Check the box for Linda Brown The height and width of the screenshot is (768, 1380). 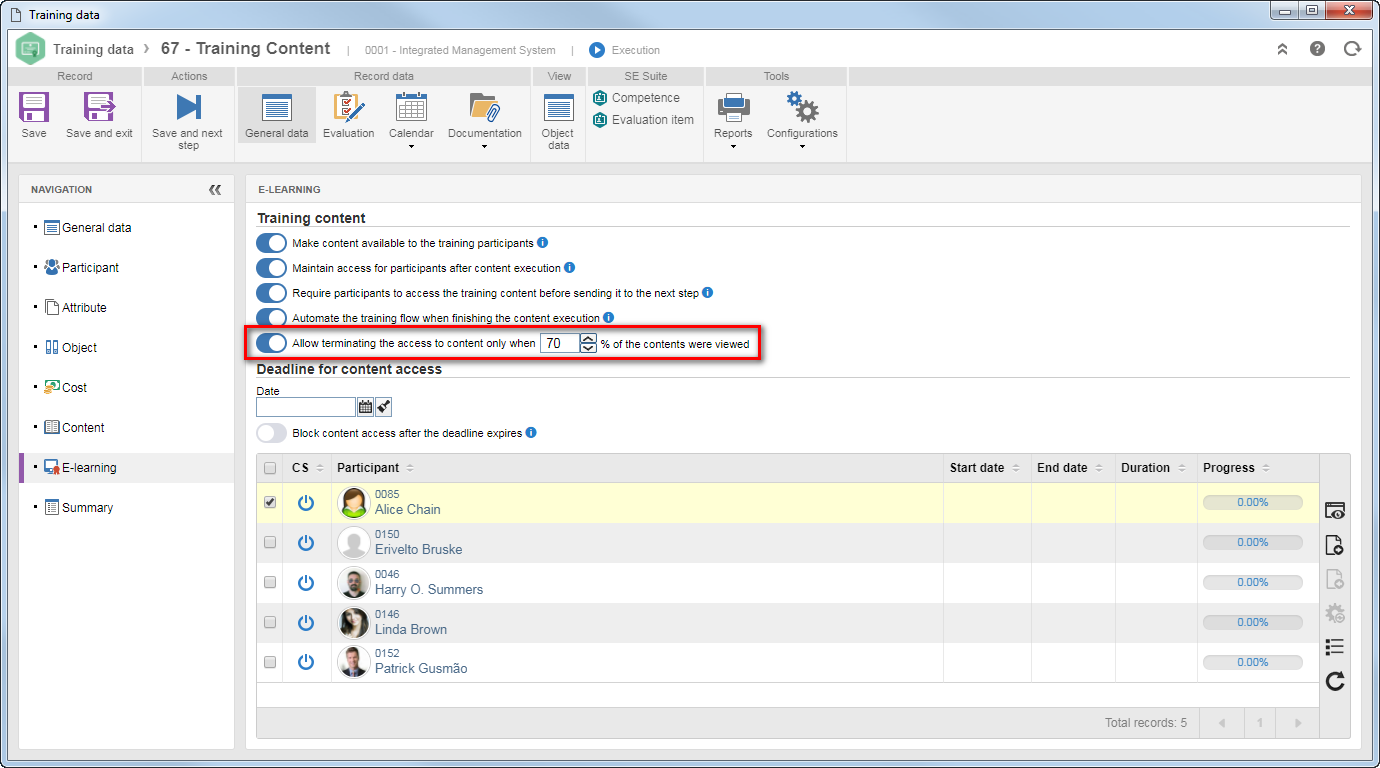pos(270,622)
